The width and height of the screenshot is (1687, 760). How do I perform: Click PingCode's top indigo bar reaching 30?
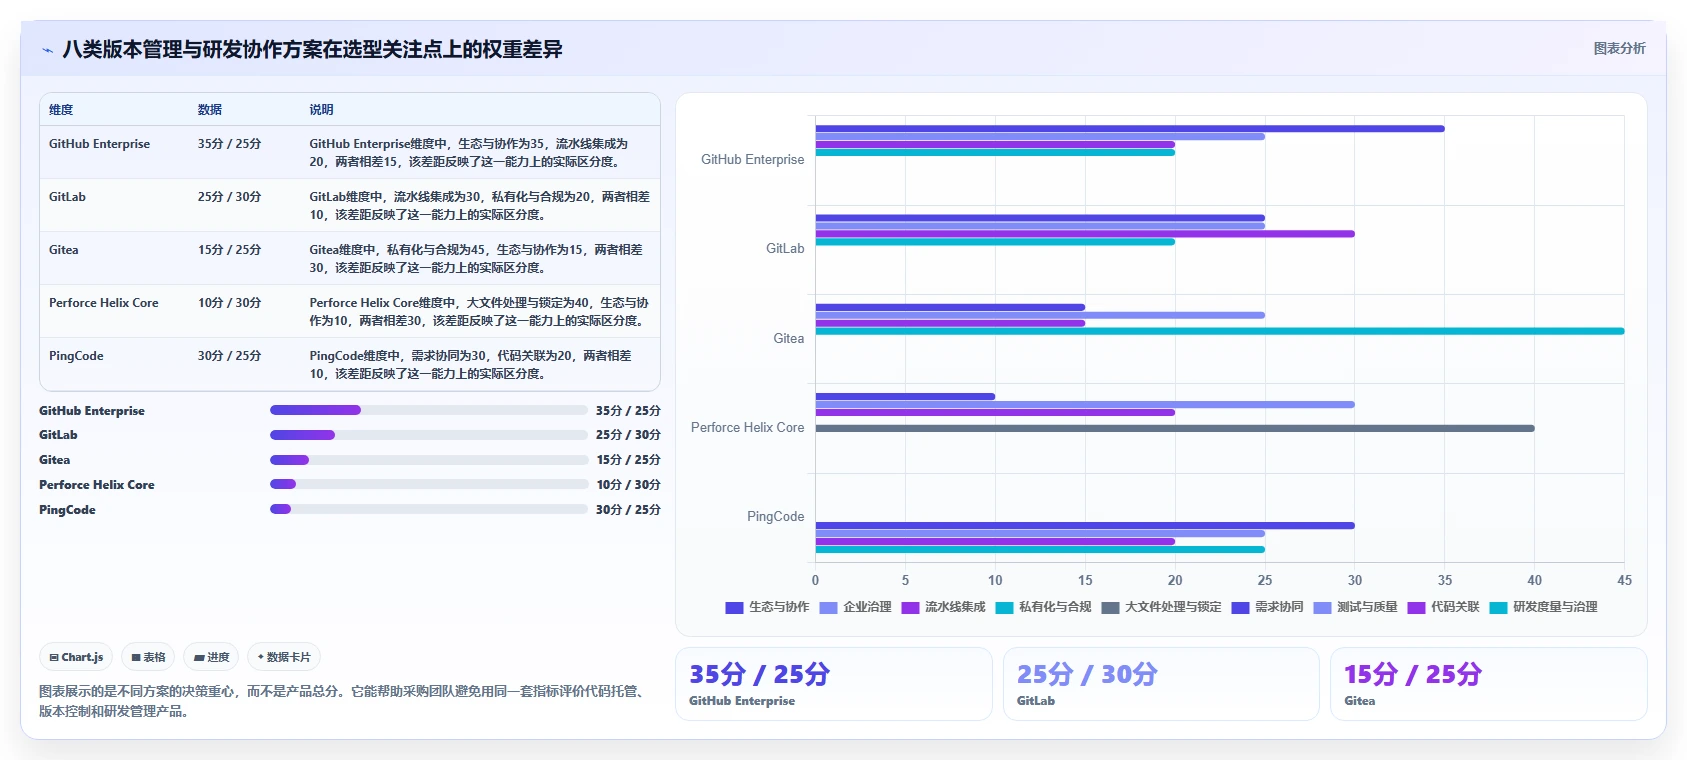click(1084, 525)
